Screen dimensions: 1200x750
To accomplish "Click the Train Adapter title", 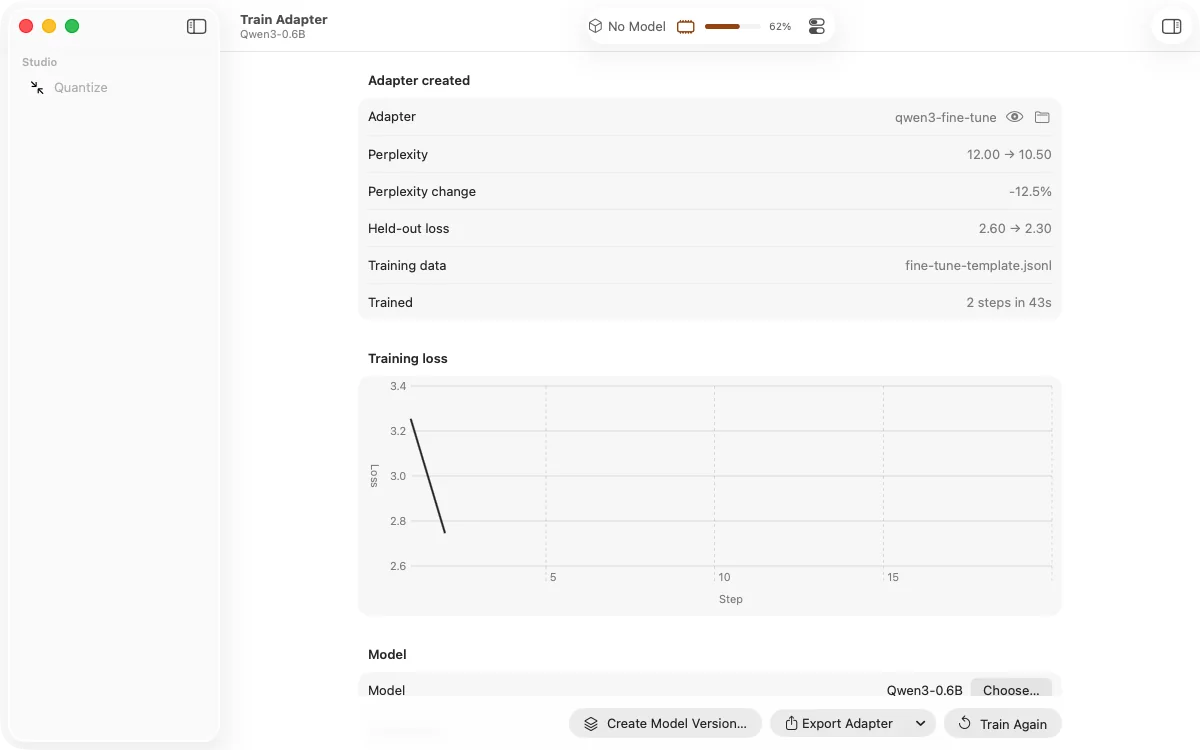I will click(284, 19).
